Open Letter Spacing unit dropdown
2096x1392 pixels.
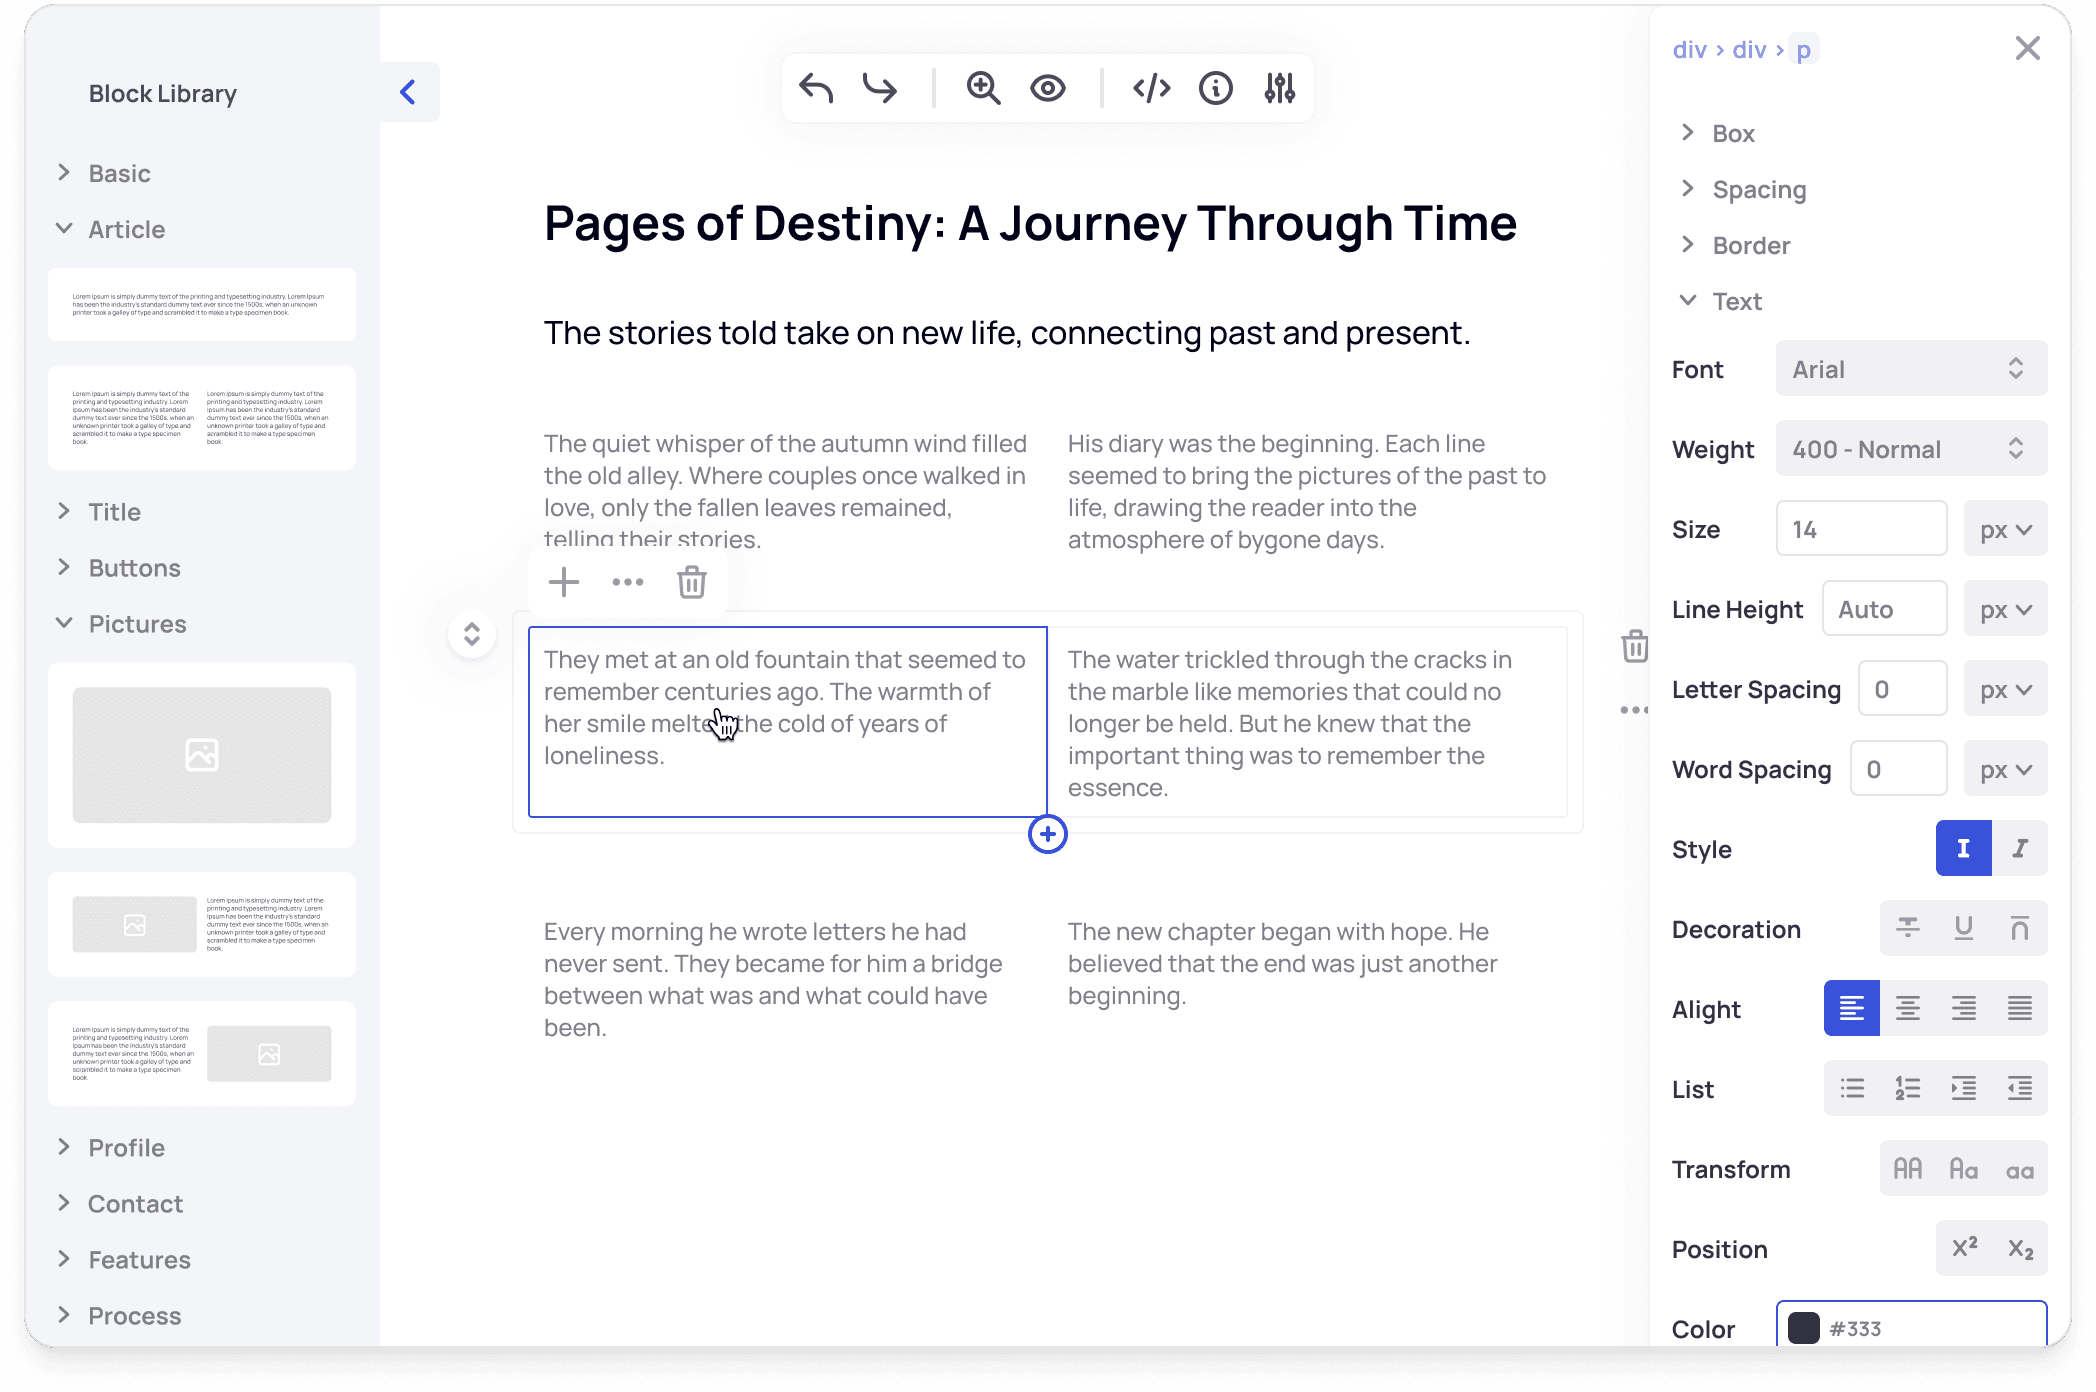[2006, 689]
